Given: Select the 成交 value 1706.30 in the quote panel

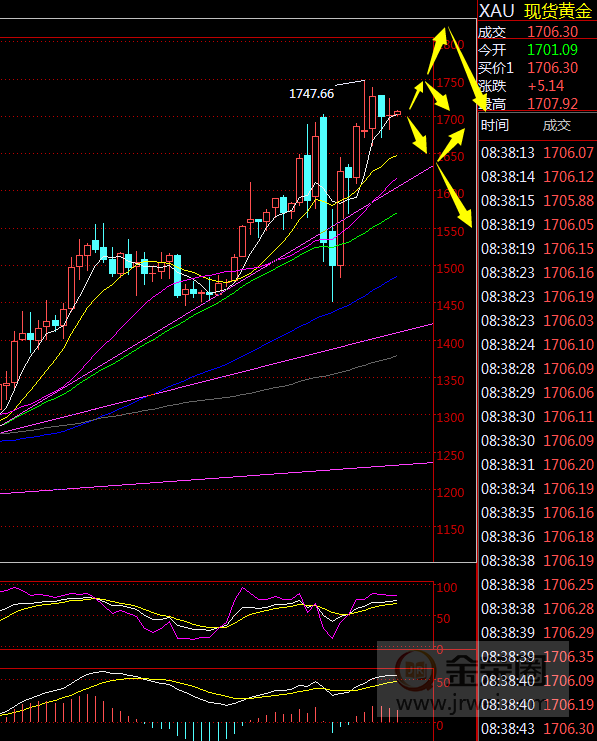Looking at the screenshot, I should tap(552, 32).
